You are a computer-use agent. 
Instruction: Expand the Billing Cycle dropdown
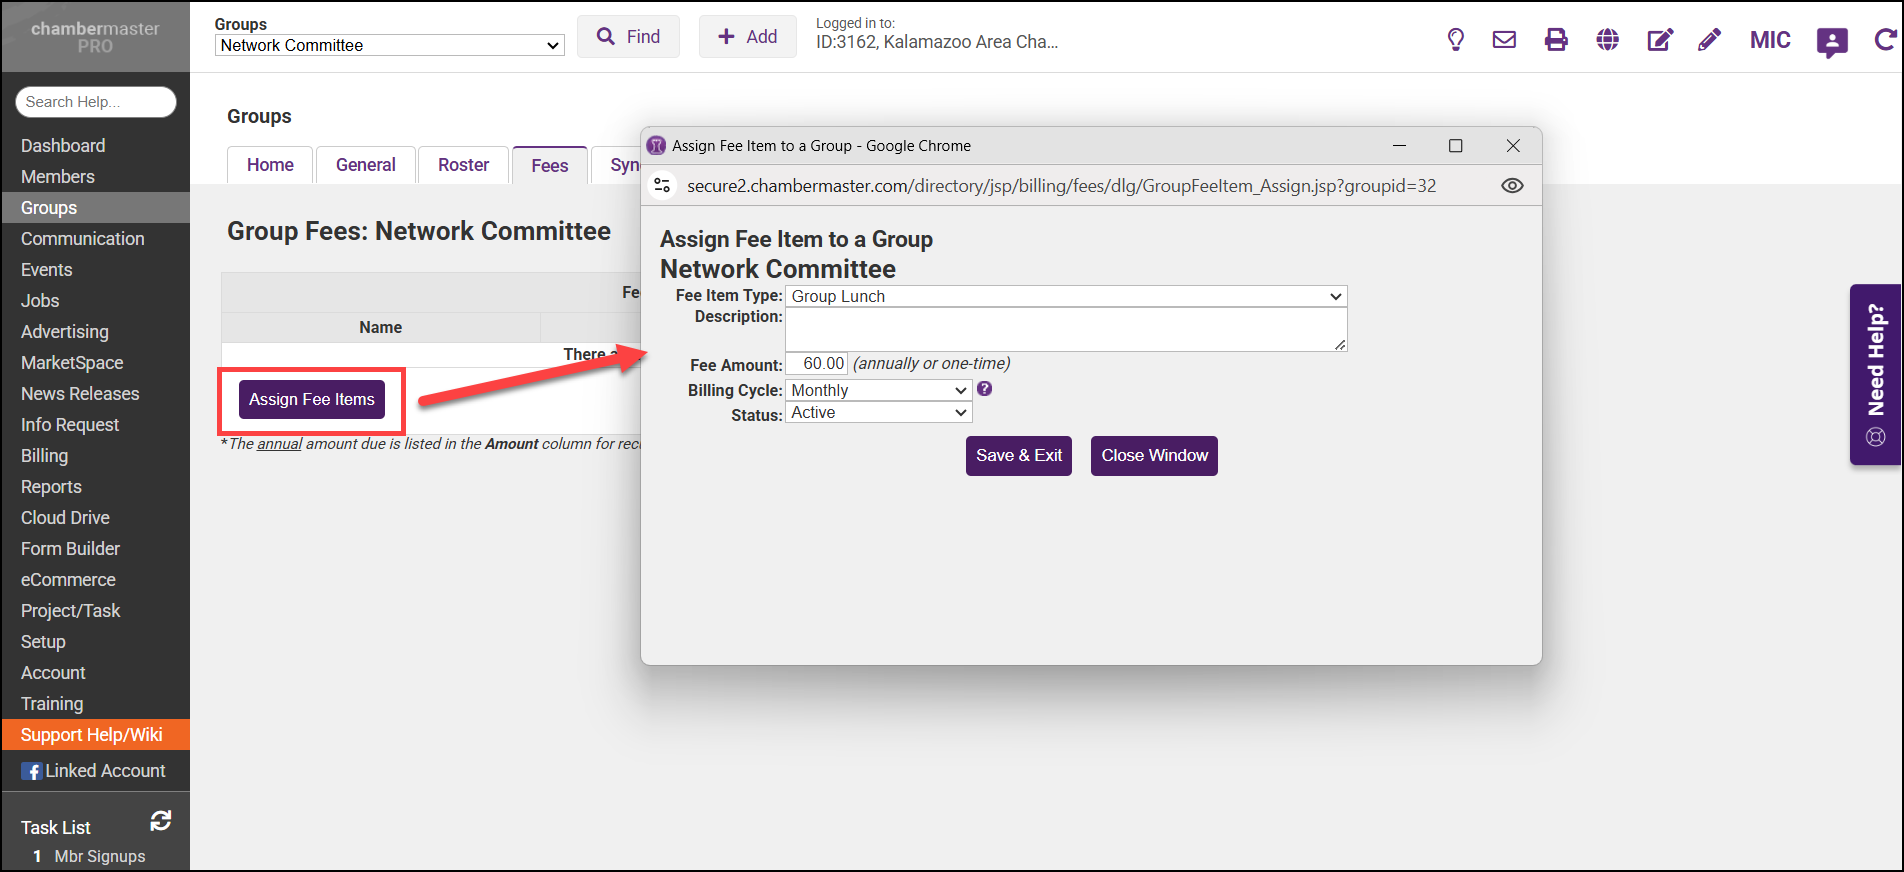878,390
